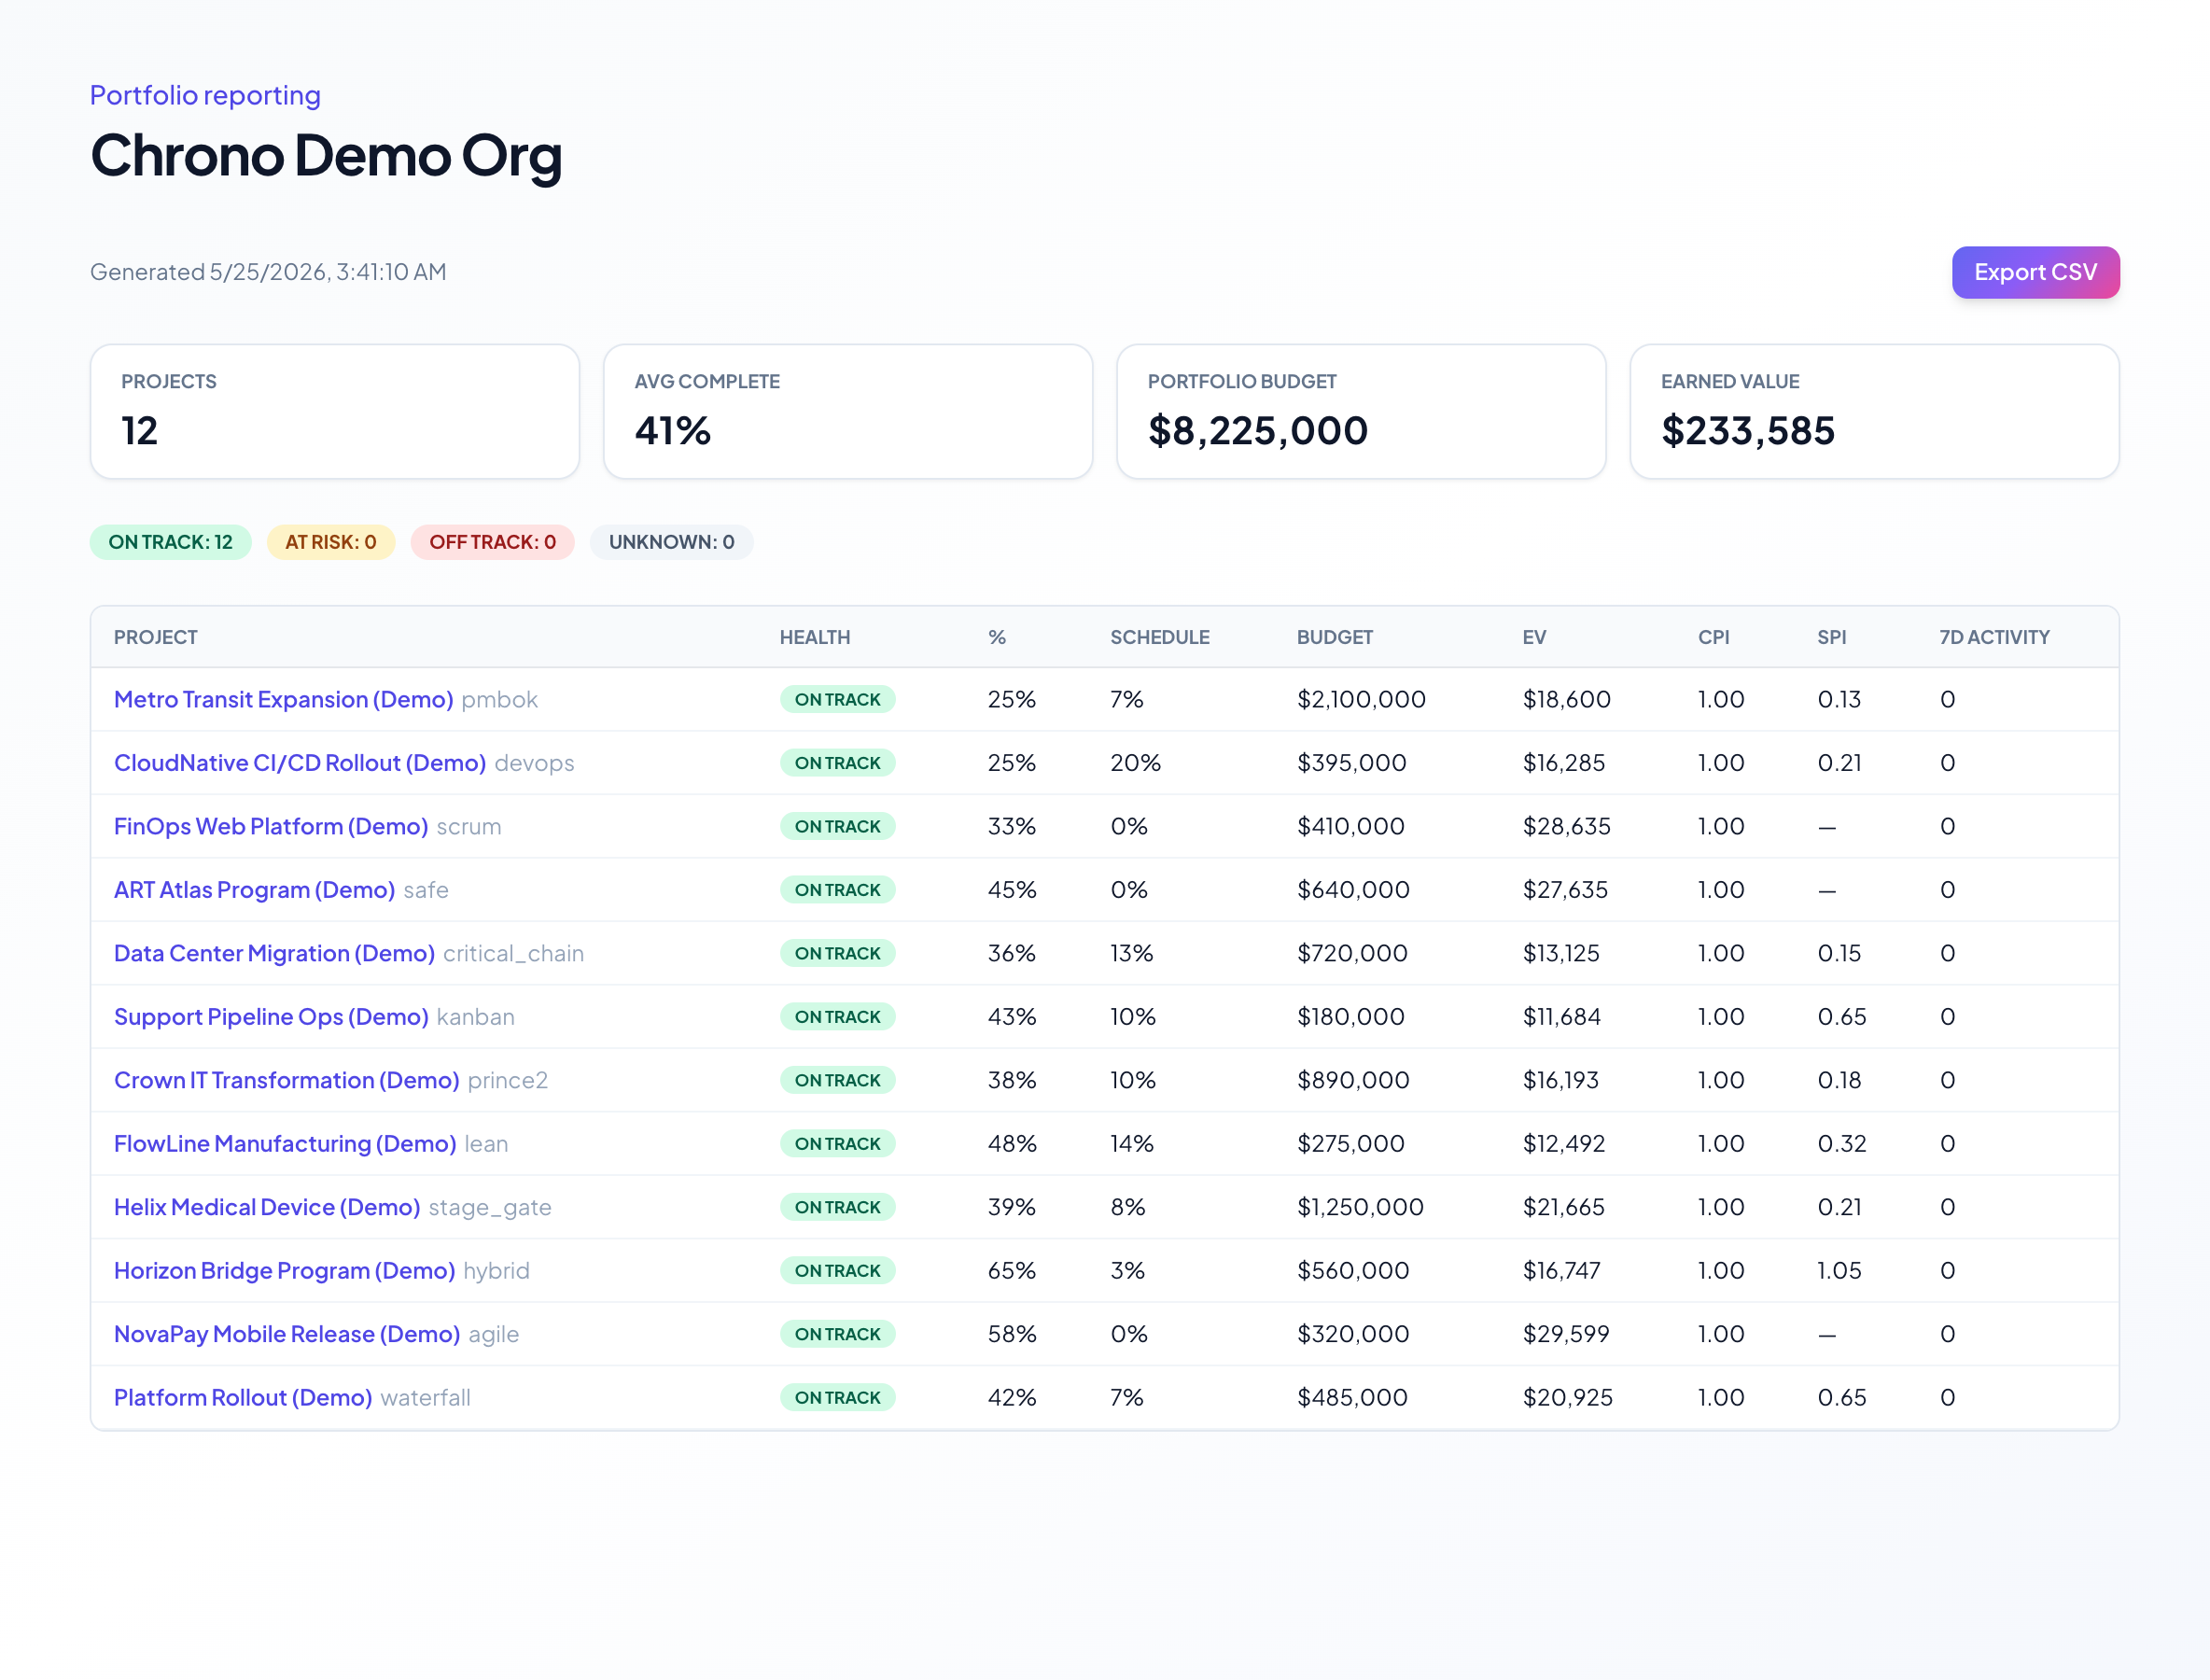Click the SCHEDULE column header

coord(1160,637)
